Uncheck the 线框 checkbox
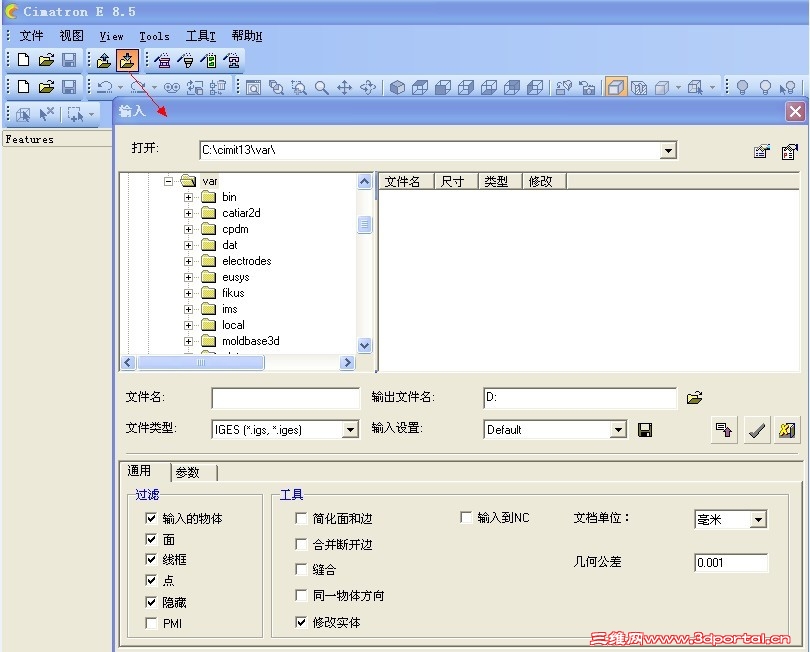 151,559
